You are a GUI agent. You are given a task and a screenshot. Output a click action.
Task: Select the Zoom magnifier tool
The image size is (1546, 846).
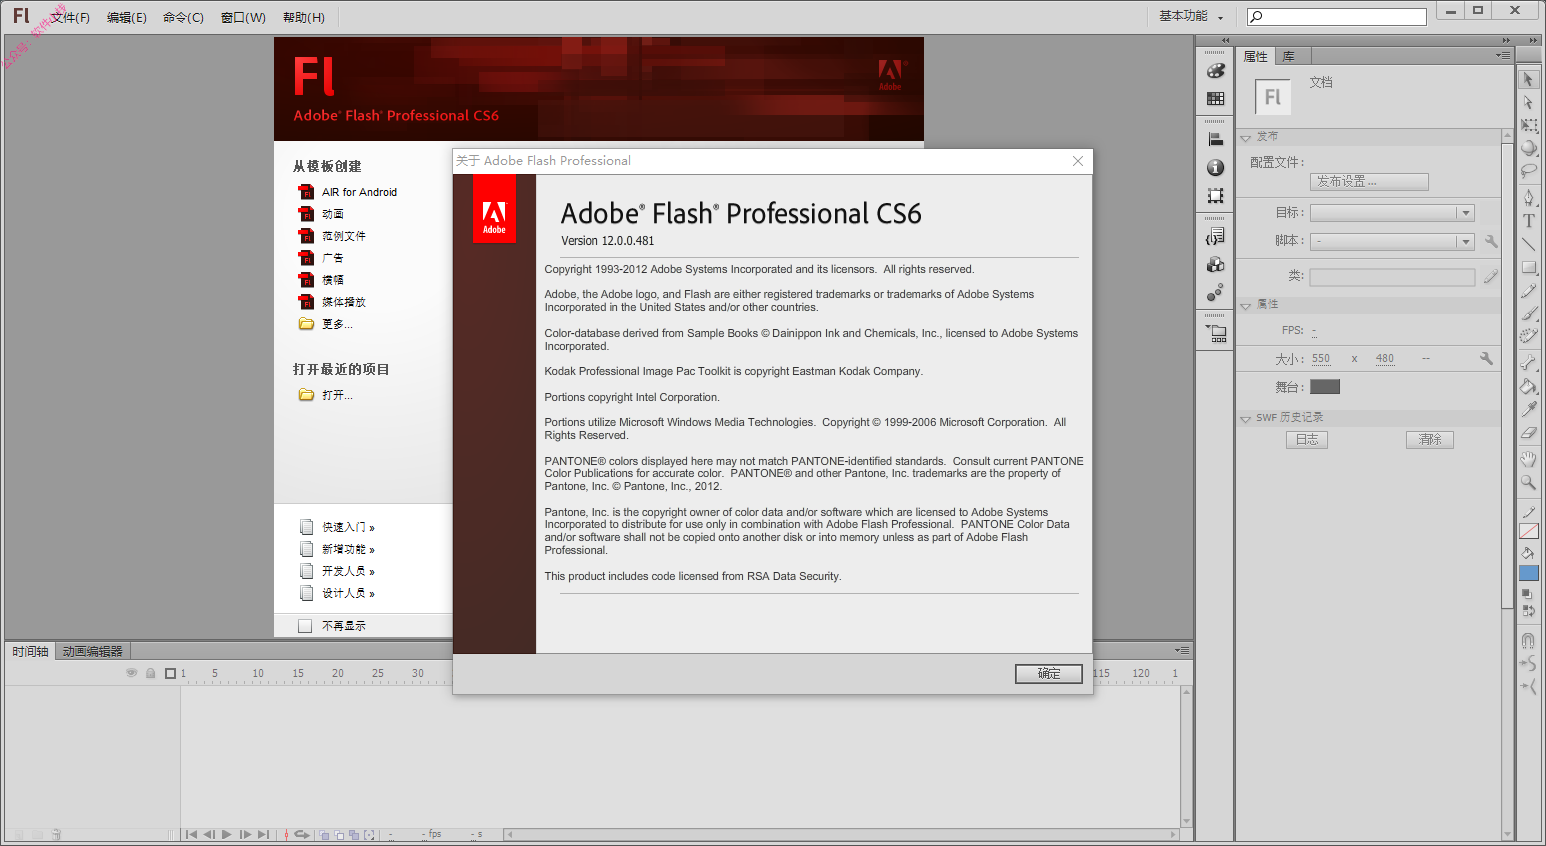pos(1528,482)
